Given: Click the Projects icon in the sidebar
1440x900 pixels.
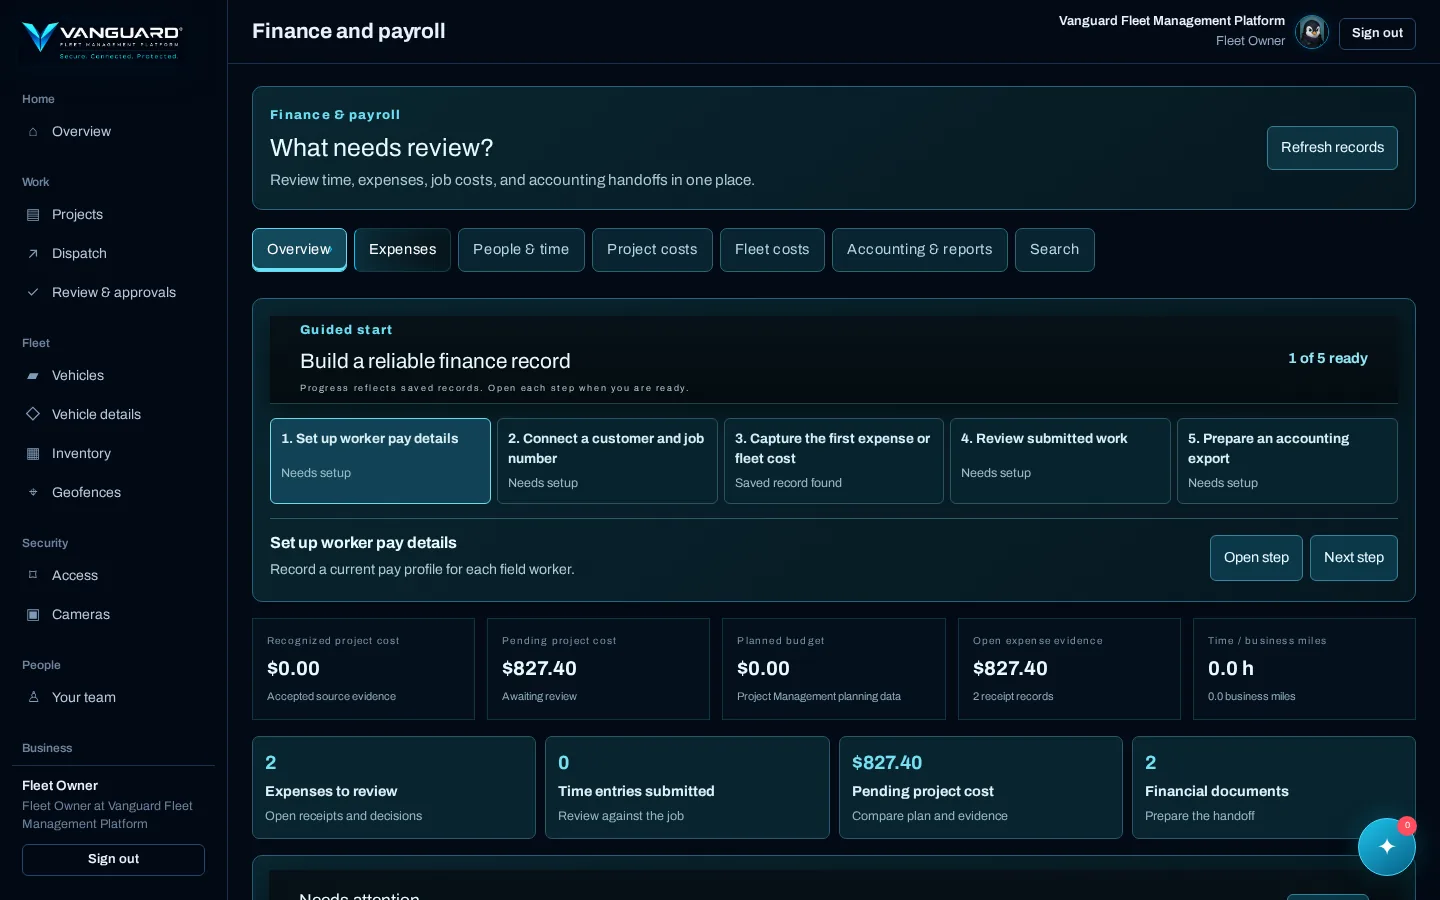Looking at the screenshot, I should pos(33,215).
